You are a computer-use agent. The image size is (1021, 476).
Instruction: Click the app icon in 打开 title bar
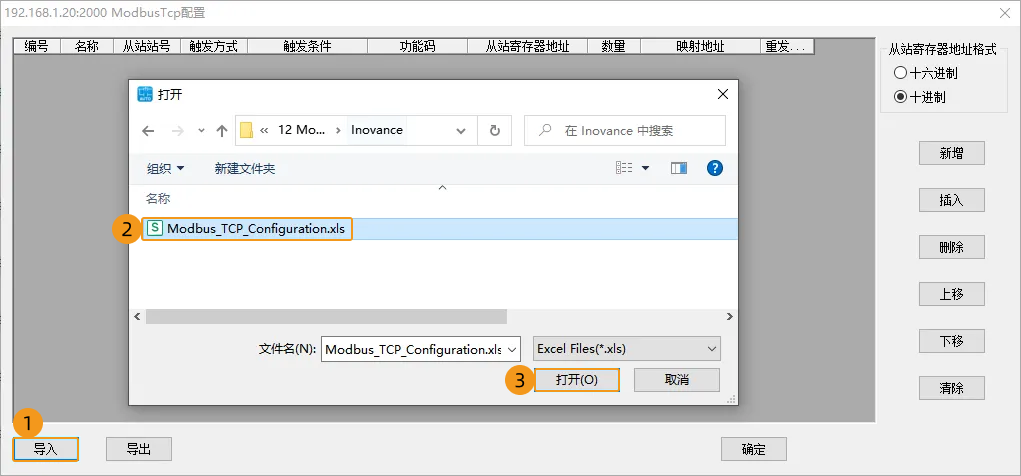(145, 94)
